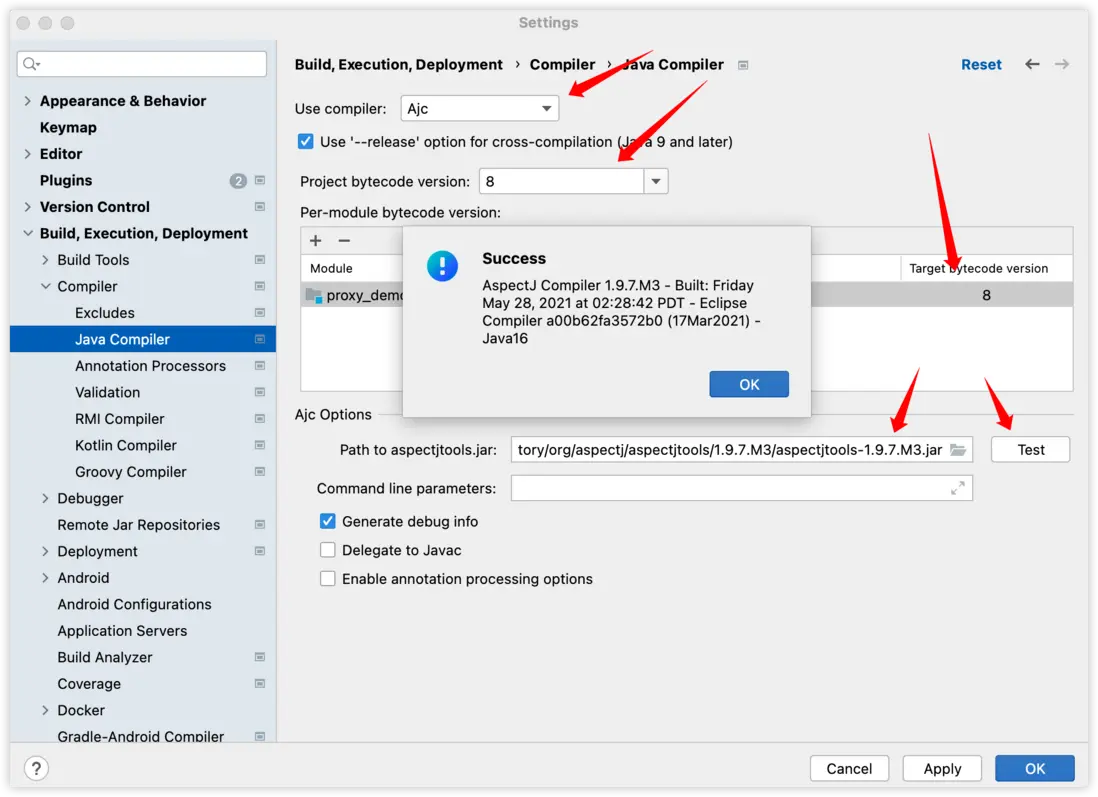Expand the Version Control section
Screen dimensions: 1098x797
click(x=27, y=207)
